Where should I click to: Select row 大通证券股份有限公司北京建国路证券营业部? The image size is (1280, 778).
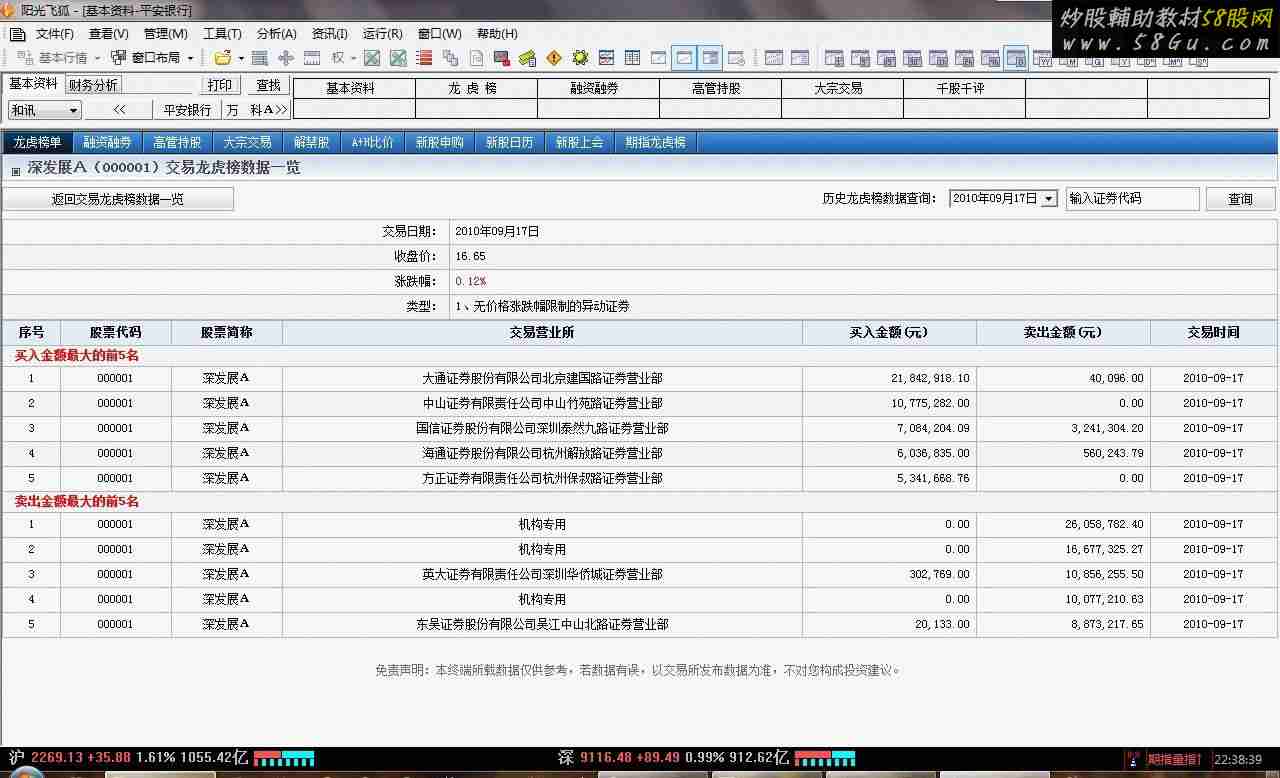640,378
